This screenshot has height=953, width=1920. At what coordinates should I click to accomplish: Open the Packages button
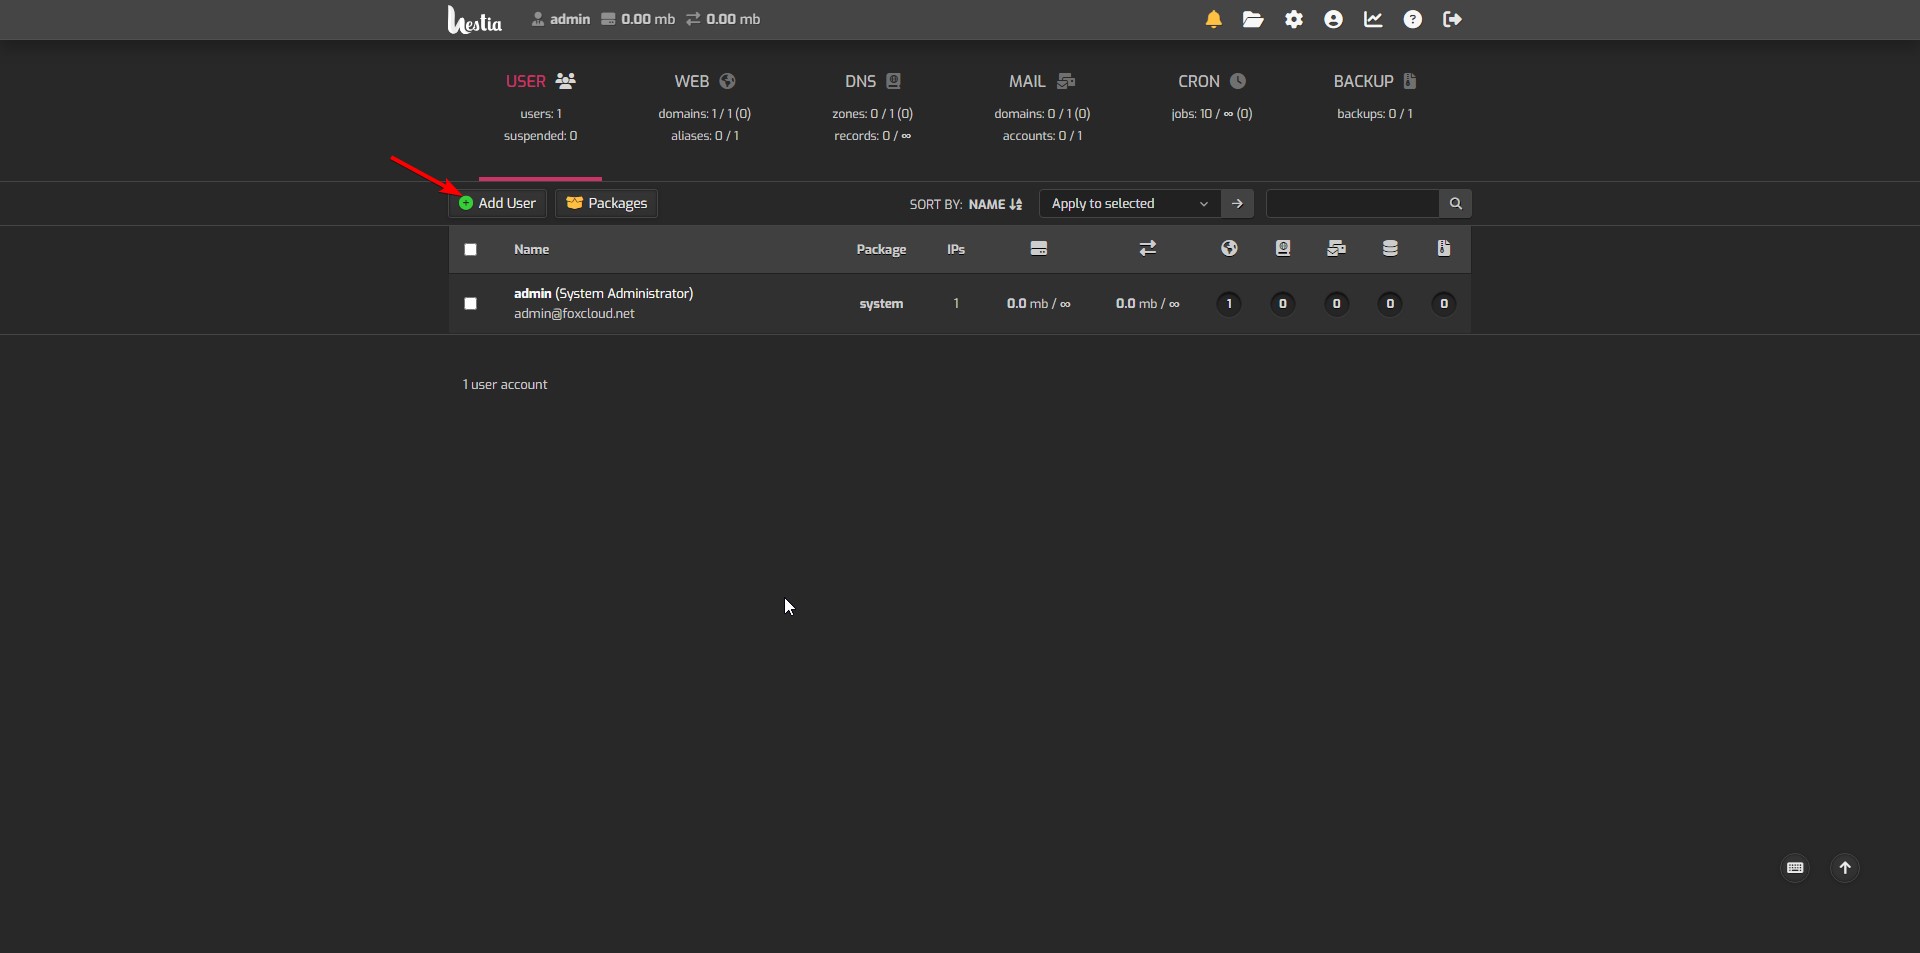tap(606, 204)
